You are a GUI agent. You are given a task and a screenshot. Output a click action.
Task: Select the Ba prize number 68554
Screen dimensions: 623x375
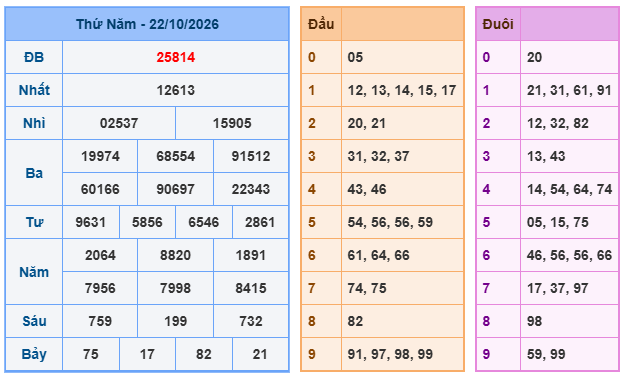coord(176,156)
